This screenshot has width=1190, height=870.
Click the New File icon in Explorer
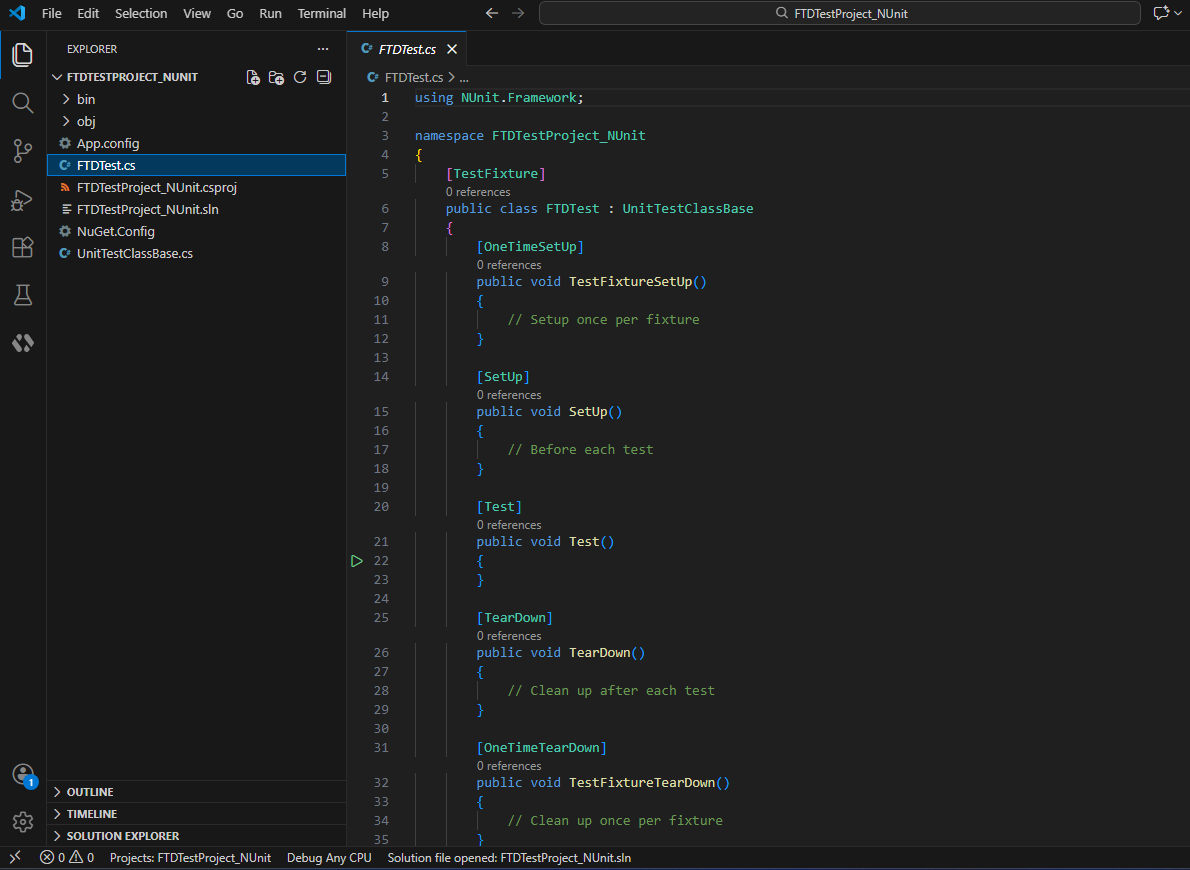point(253,77)
